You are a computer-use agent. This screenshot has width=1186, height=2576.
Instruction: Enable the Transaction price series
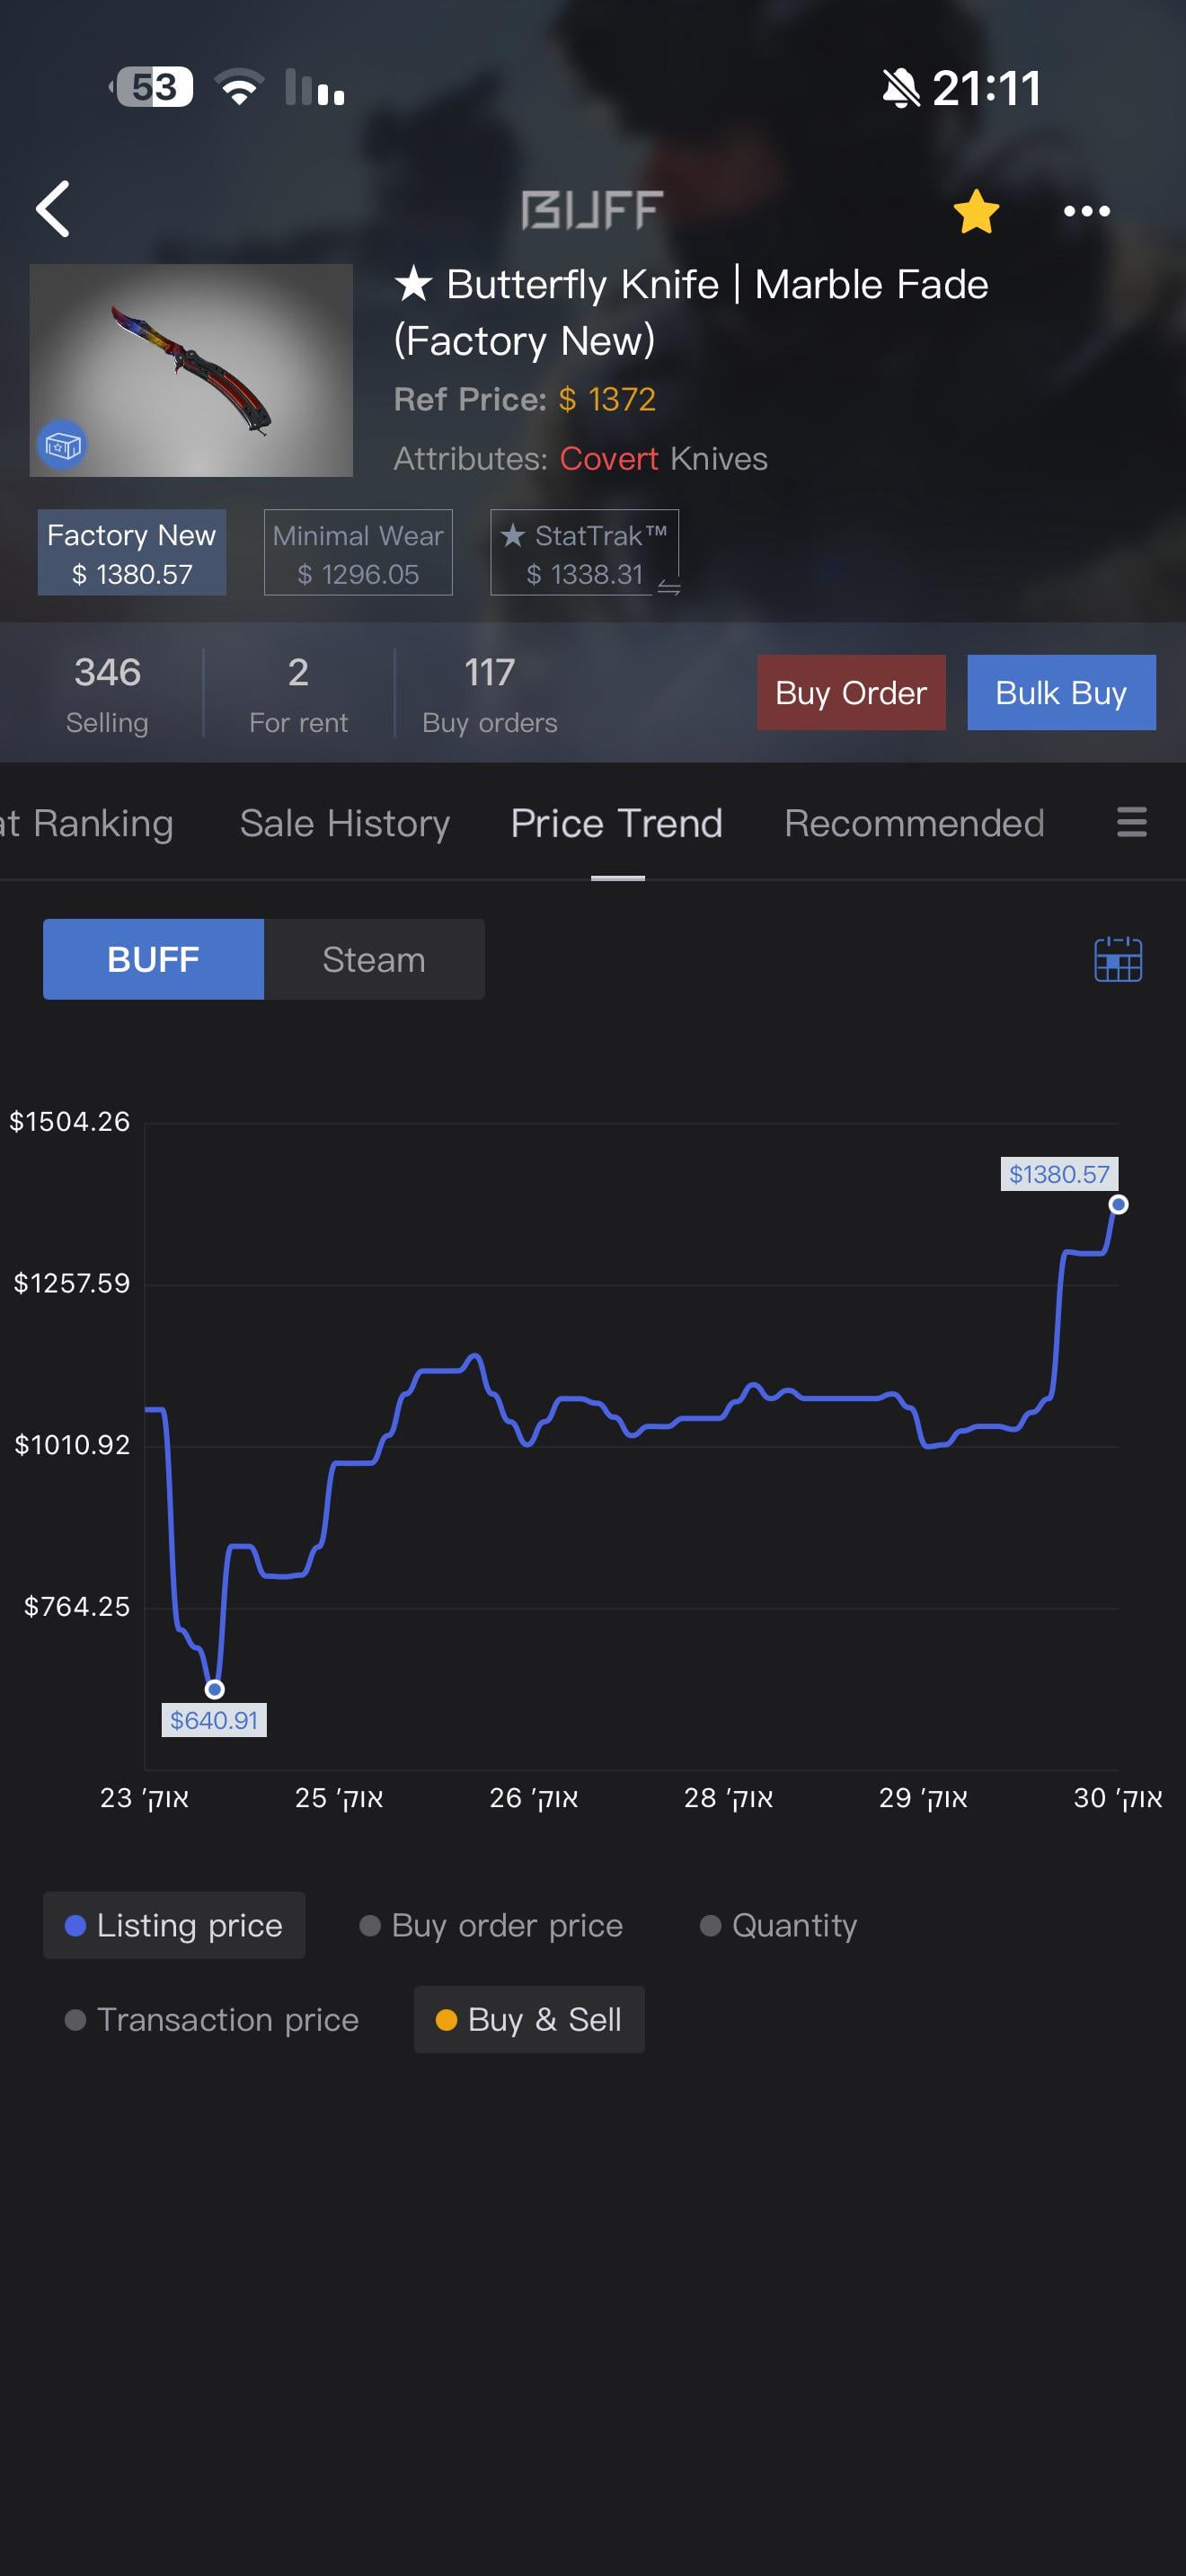(211, 2019)
